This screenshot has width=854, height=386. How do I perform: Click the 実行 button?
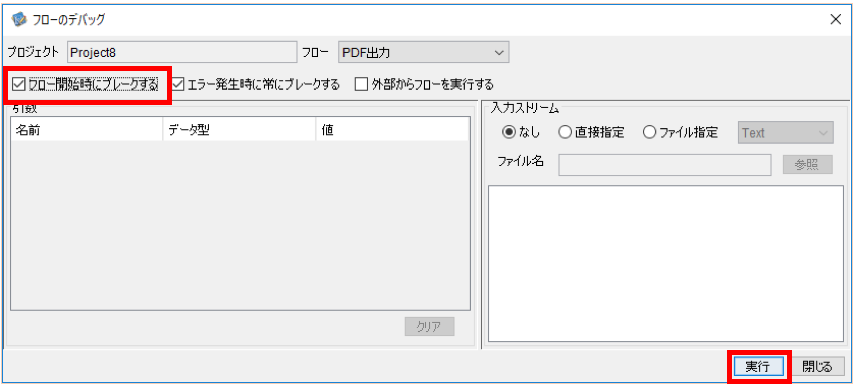pos(758,367)
